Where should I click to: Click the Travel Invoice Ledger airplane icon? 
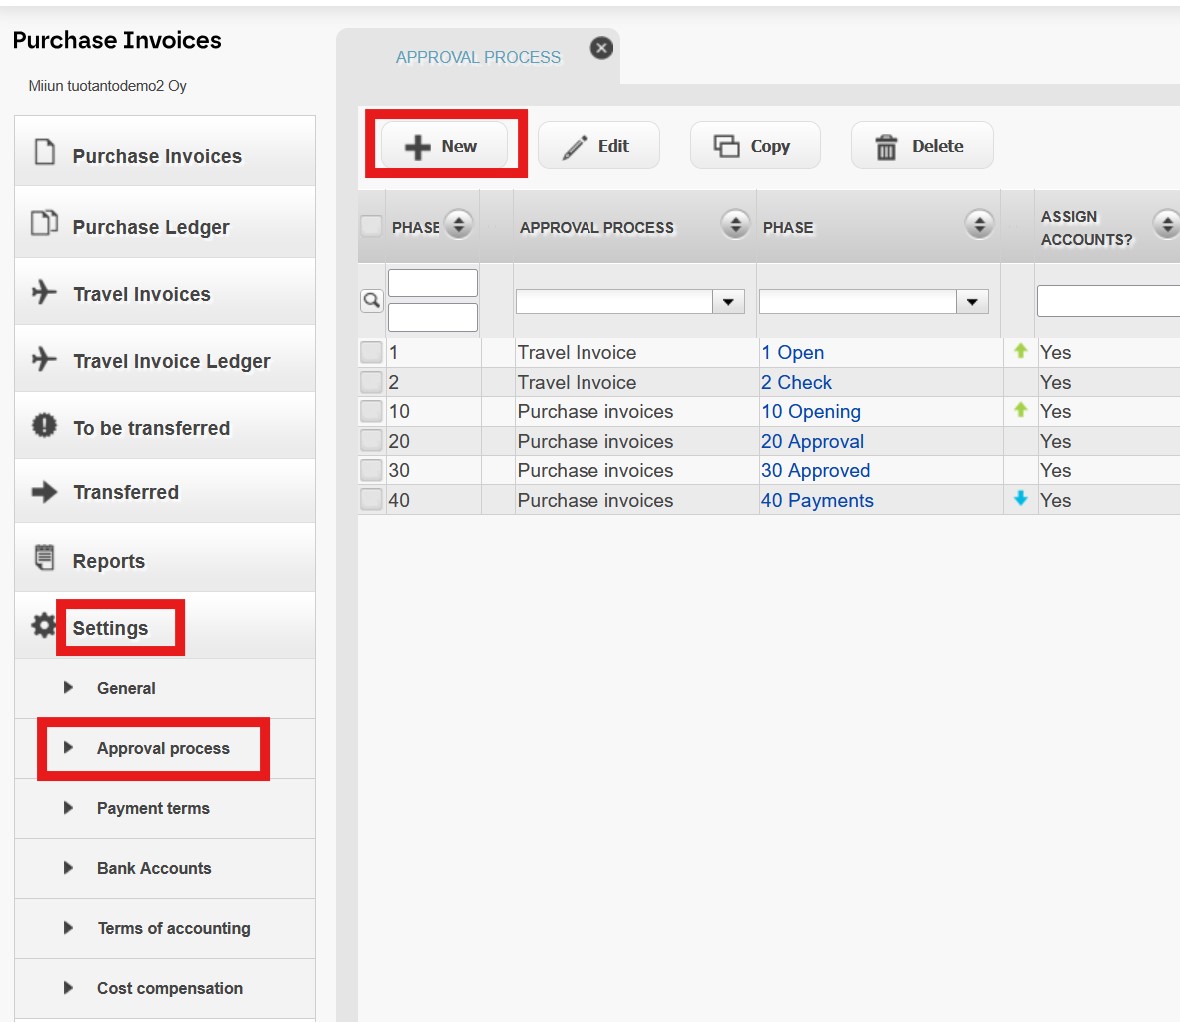click(44, 358)
